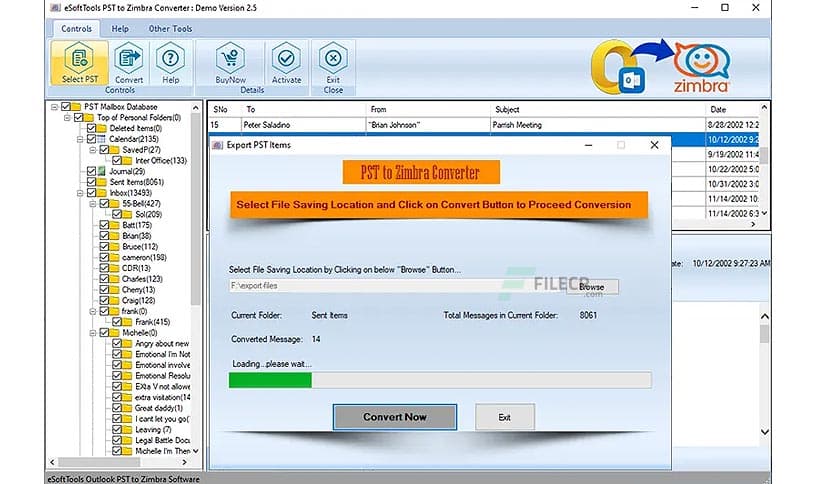This screenshot has width=836, height=484.
Task: Select the 10/12/2002 highlighted date row
Action: point(732,140)
